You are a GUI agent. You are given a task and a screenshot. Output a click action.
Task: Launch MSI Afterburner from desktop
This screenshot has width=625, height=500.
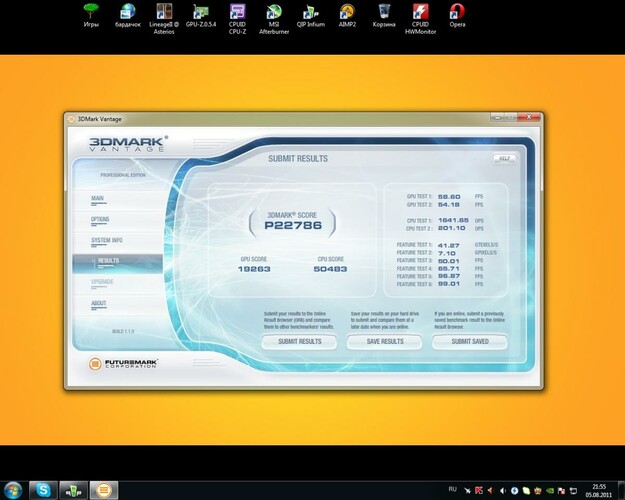click(274, 19)
